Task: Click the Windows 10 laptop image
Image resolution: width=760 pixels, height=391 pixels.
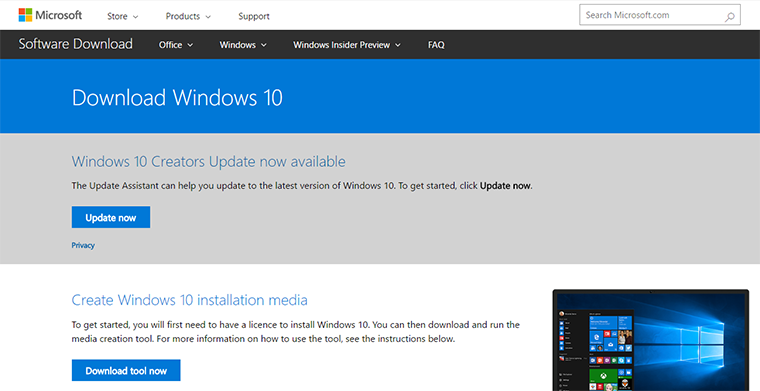Action: tap(651, 340)
